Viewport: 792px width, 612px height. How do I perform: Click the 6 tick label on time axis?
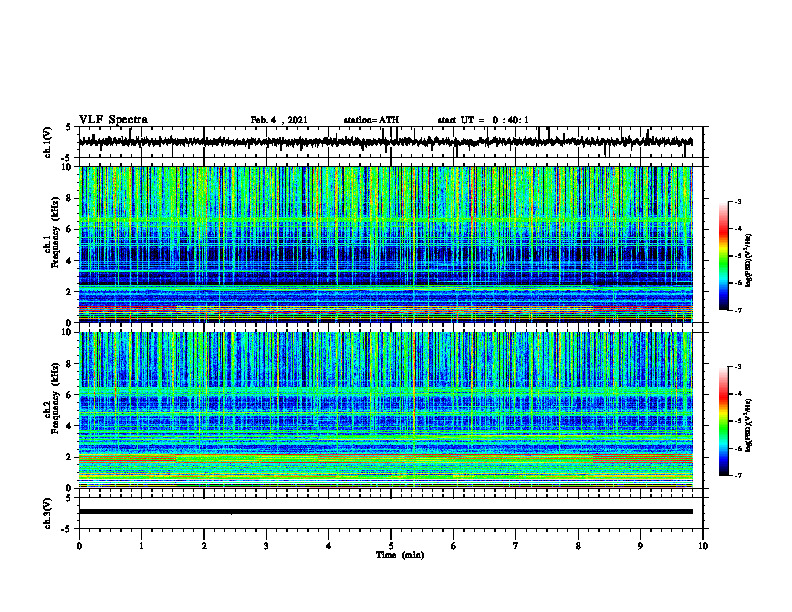454,546
